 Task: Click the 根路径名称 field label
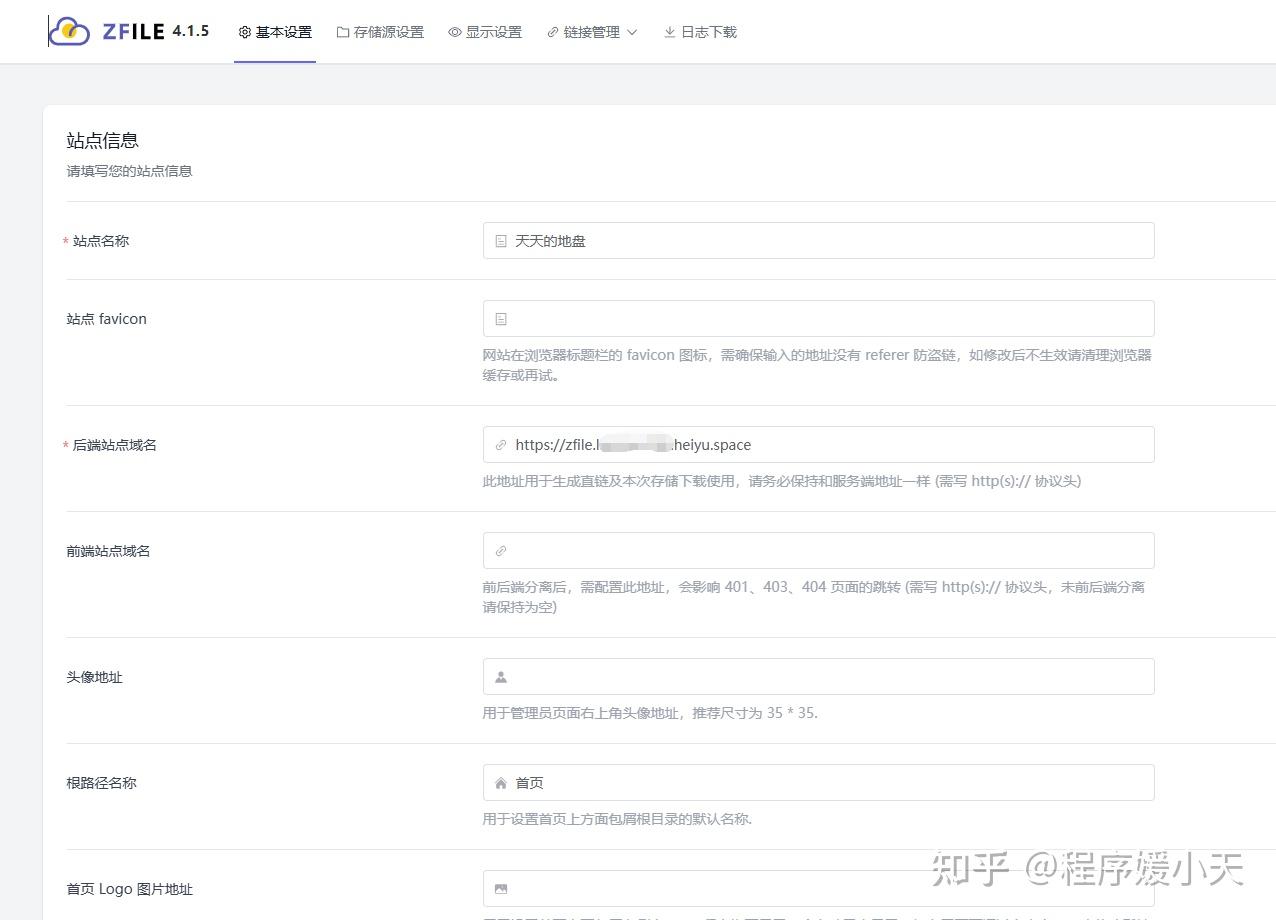101,783
